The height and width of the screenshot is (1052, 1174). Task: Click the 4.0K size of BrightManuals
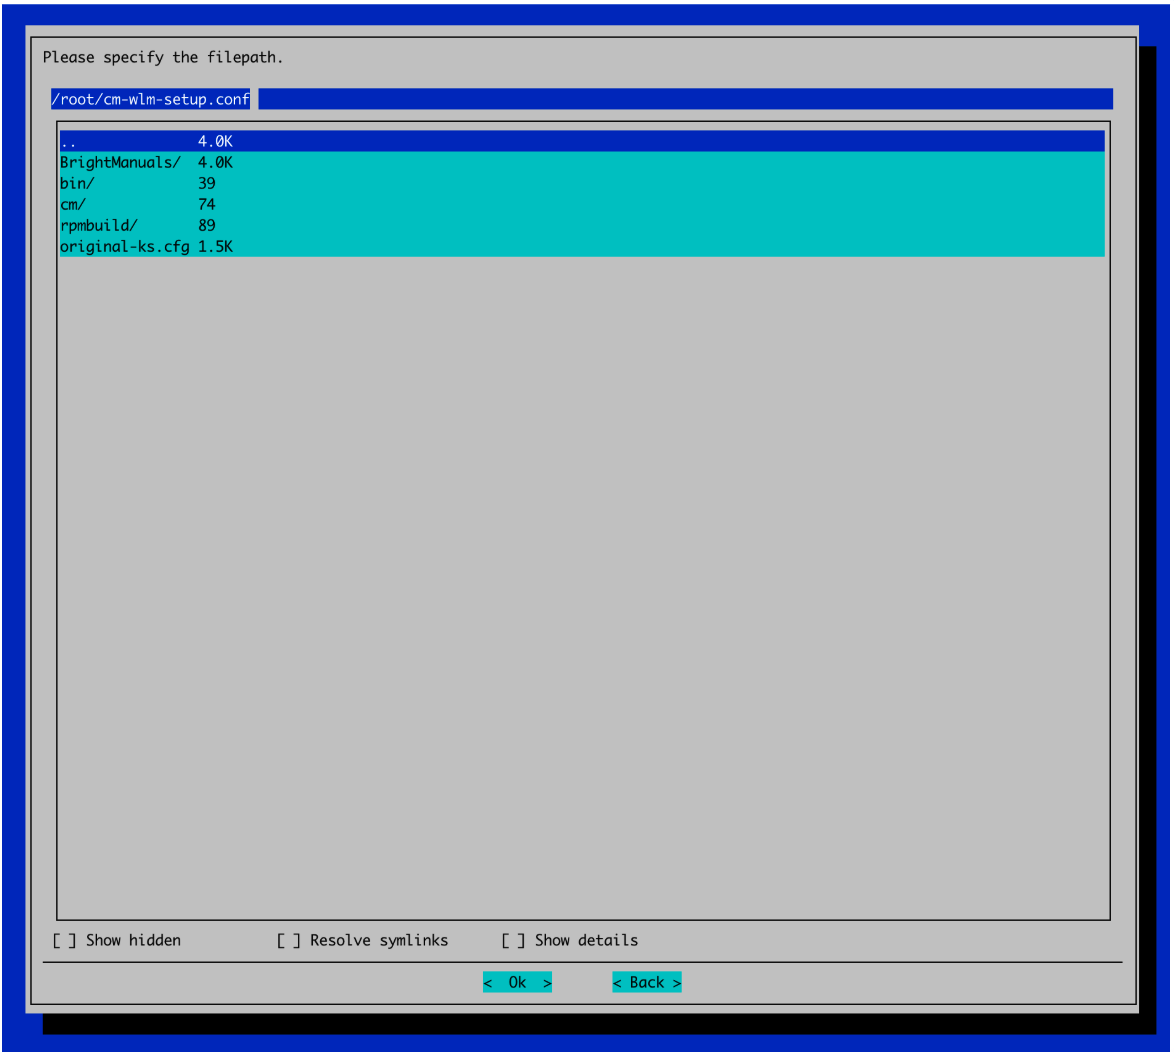(216, 162)
